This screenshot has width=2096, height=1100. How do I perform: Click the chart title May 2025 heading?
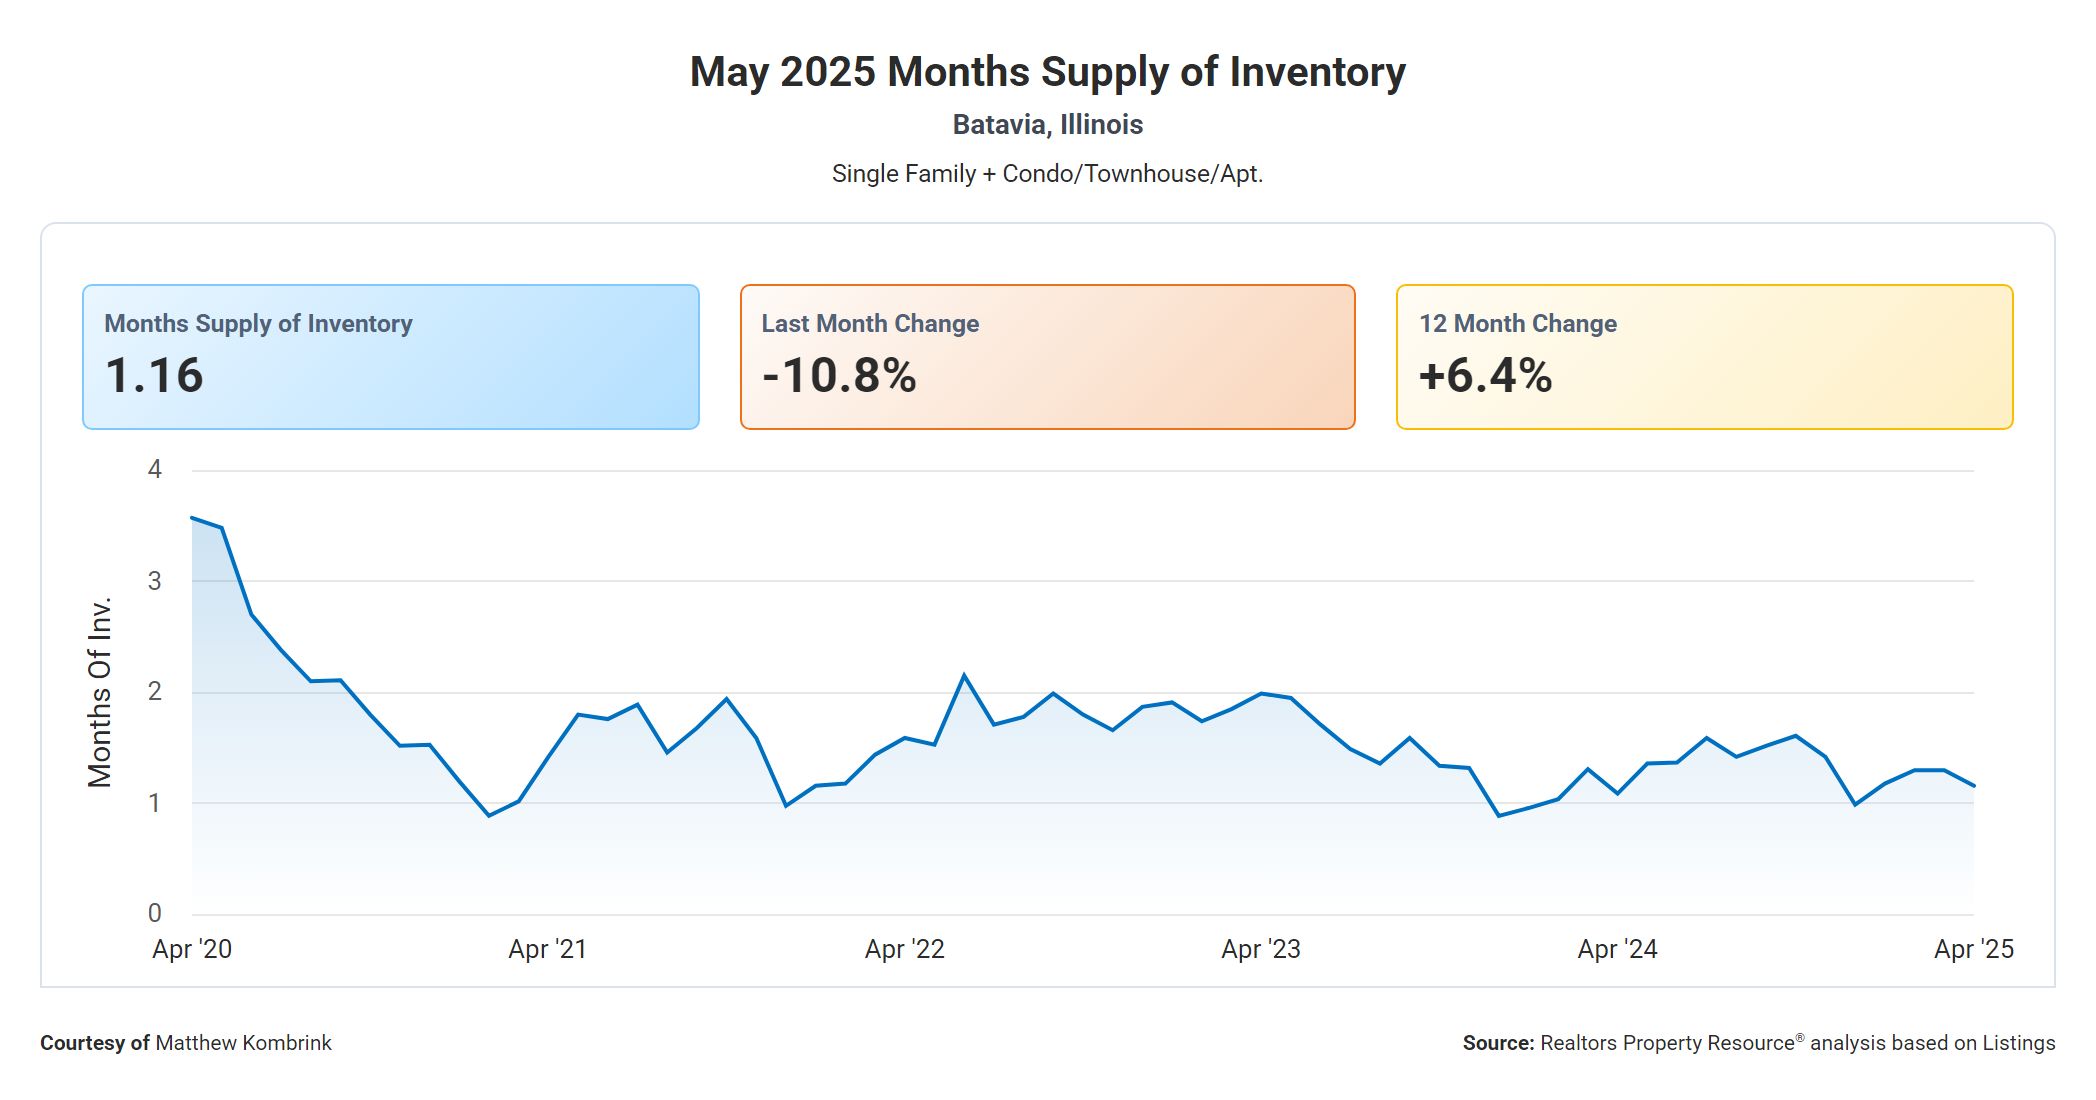pos(1047,72)
